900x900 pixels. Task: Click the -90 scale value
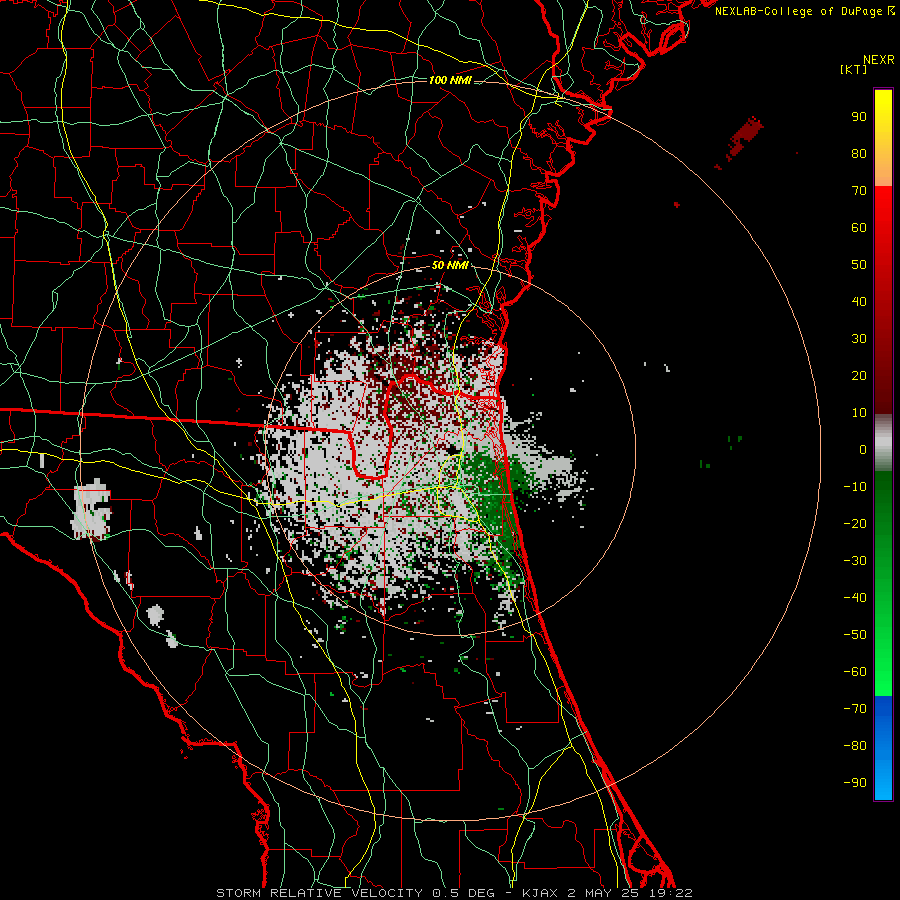pos(855,783)
